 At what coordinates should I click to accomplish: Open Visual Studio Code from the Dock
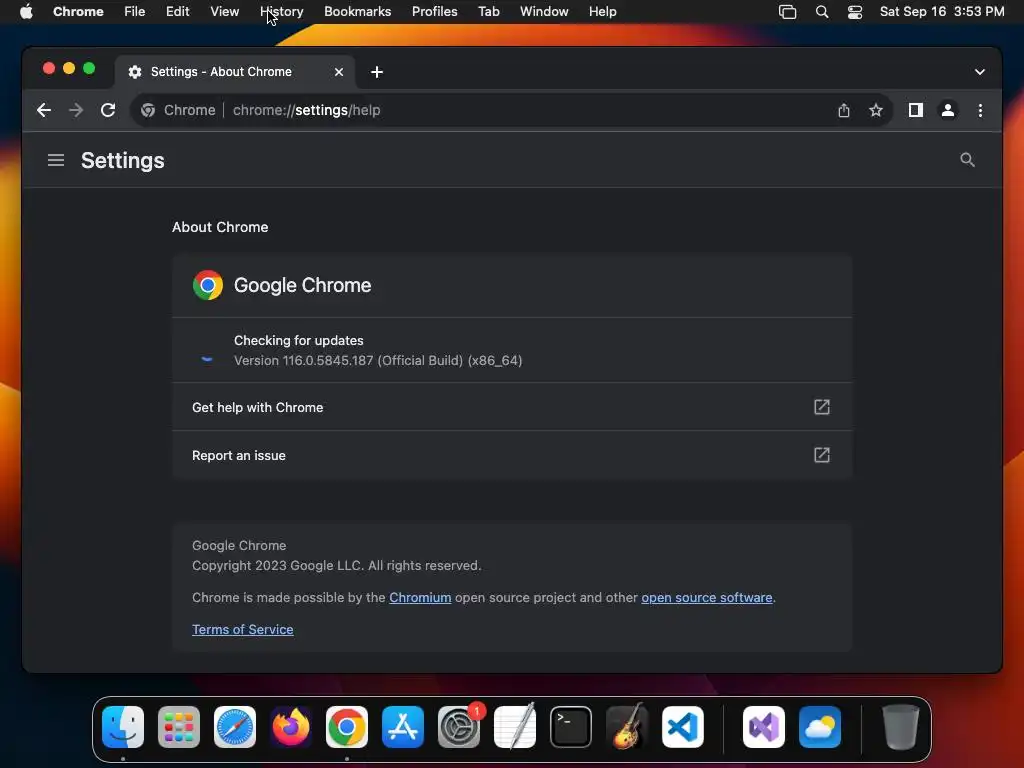click(x=682, y=727)
